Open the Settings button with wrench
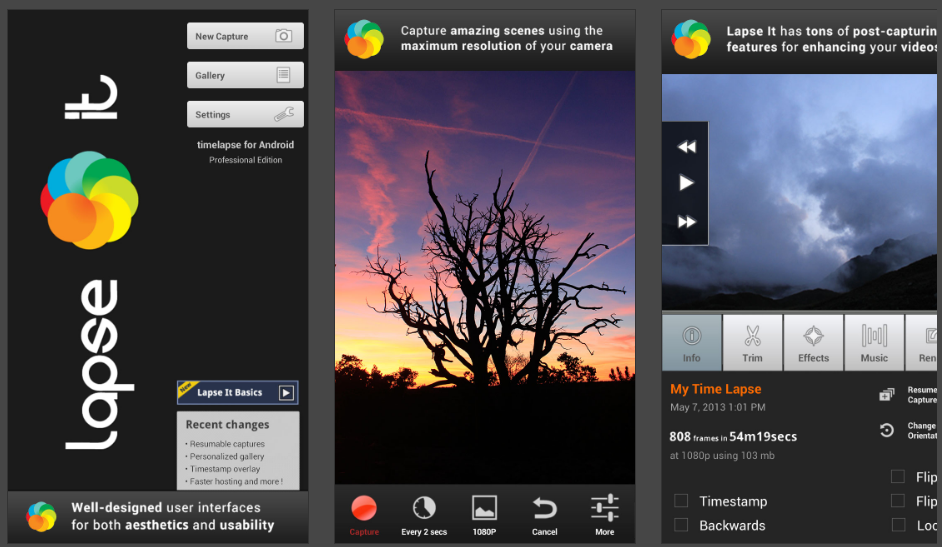Screen dimensions: 942x547 [245, 114]
